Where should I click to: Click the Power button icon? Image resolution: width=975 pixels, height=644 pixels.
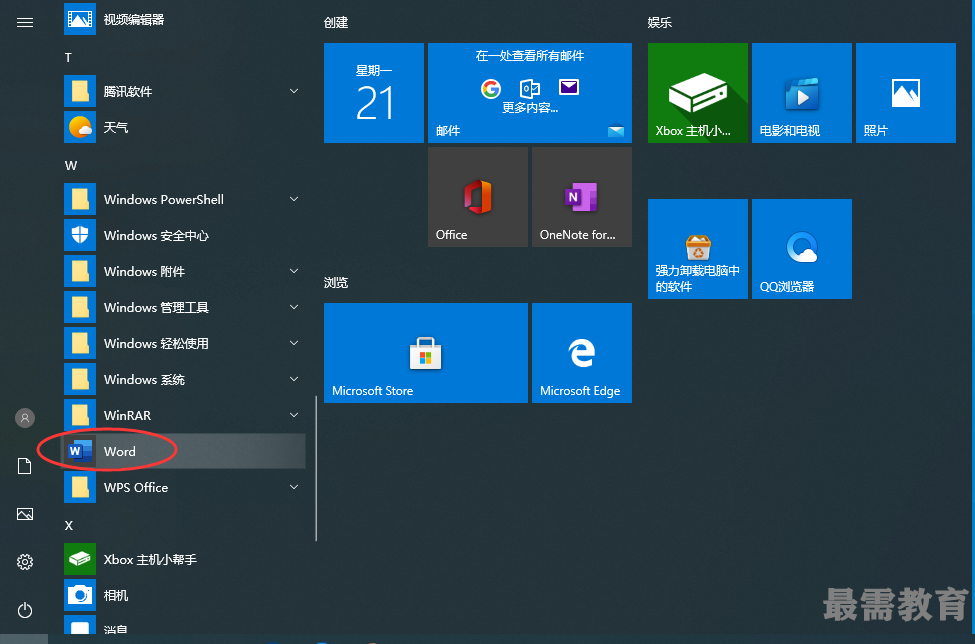pos(25,610)
